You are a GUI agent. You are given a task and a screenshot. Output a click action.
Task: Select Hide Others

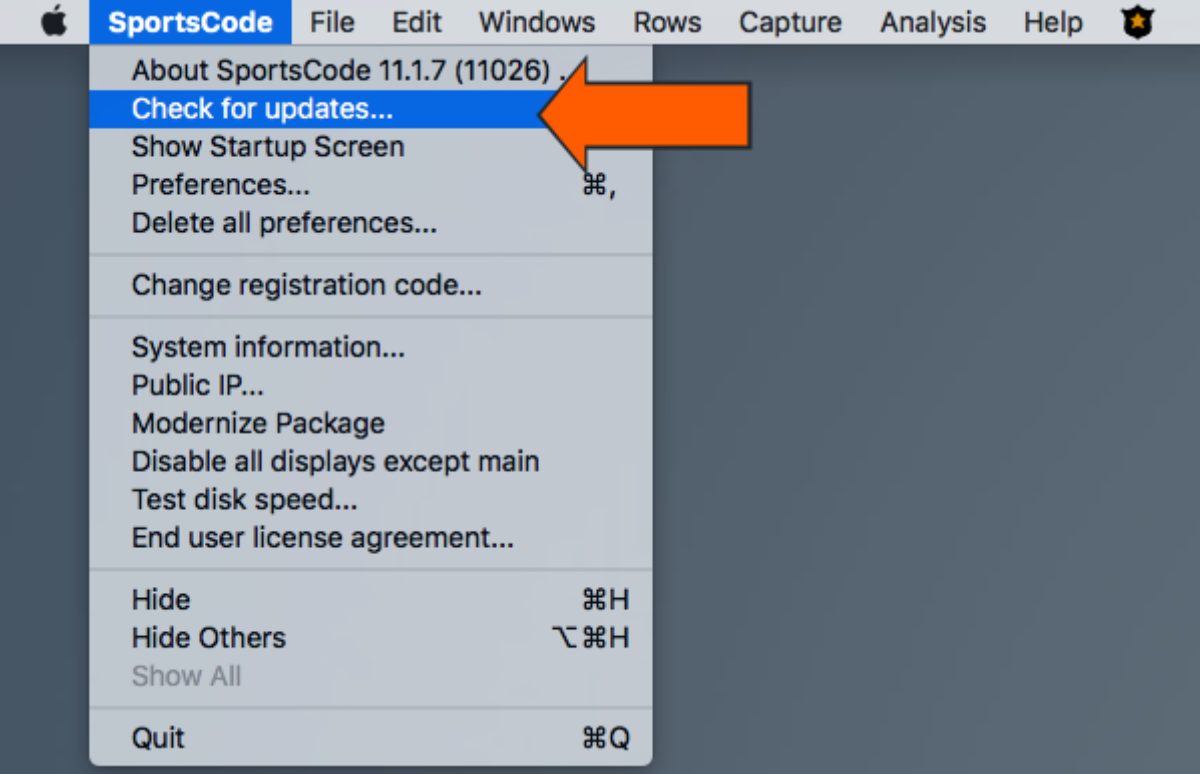pos(208,637)
